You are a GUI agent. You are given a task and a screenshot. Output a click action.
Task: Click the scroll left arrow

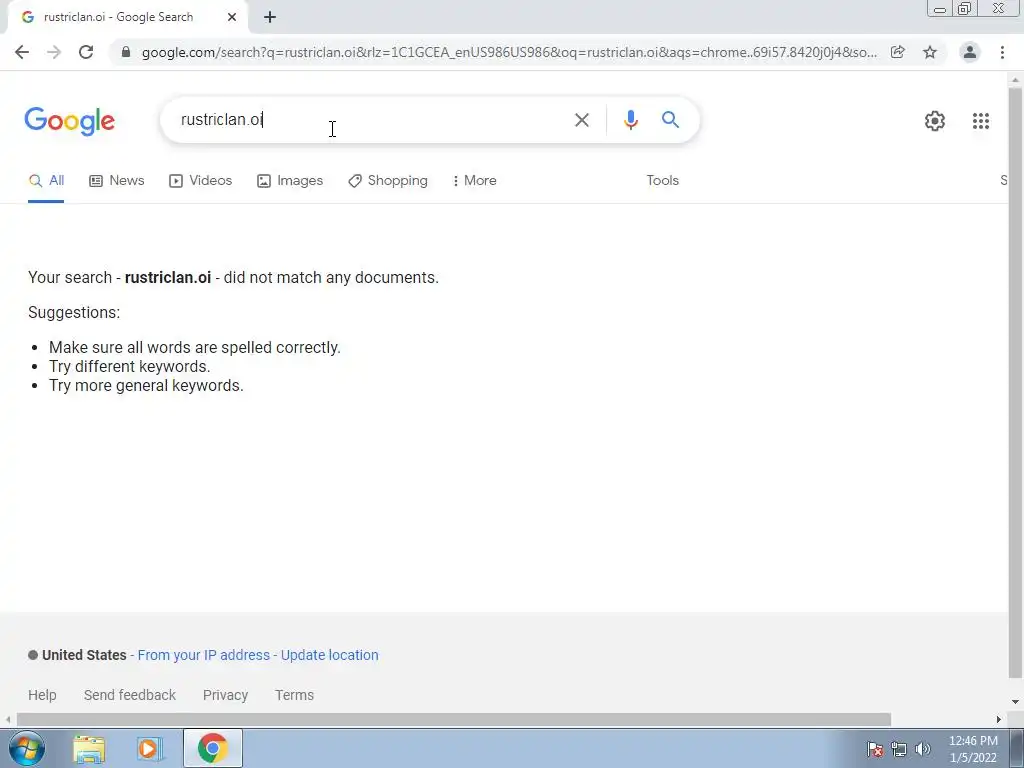tap(8, 719)
